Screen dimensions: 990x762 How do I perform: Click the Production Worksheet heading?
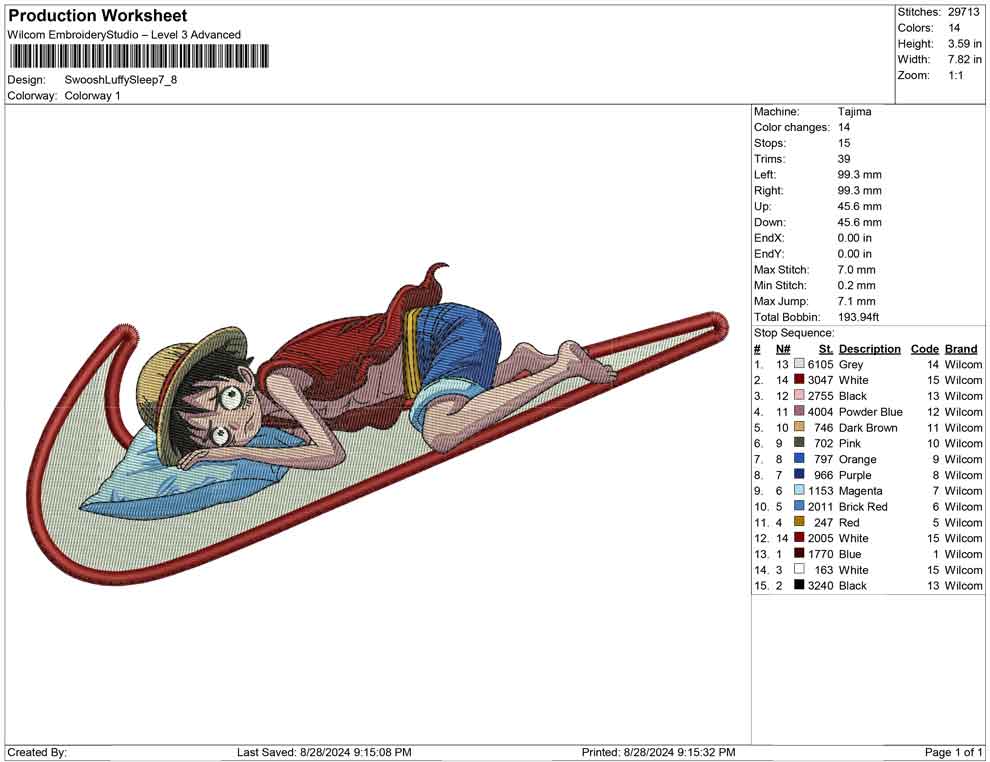pyautogui.click(x=98, y=16)
